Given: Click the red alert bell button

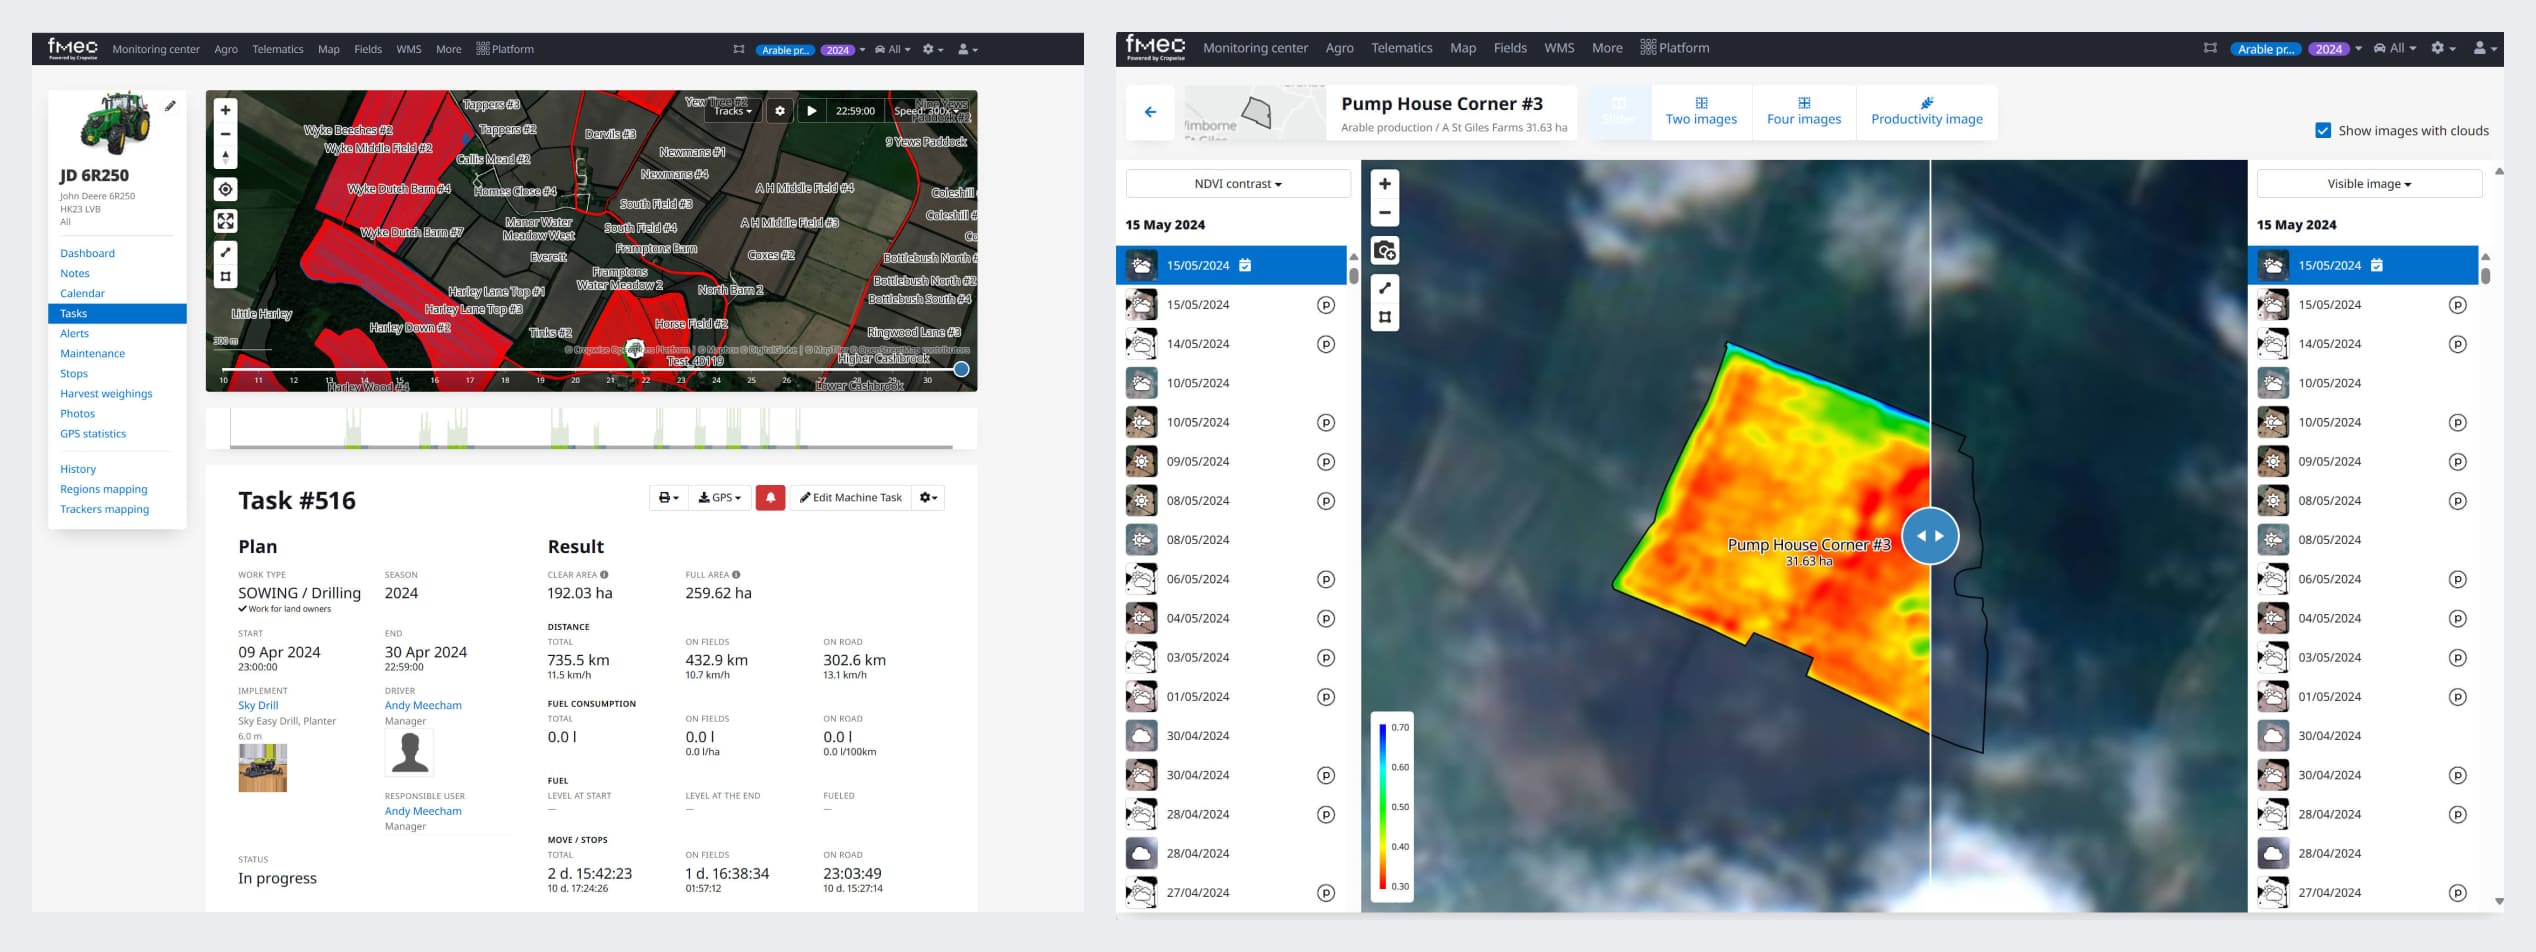Looking at the screenshot, I should click(770, 498).
